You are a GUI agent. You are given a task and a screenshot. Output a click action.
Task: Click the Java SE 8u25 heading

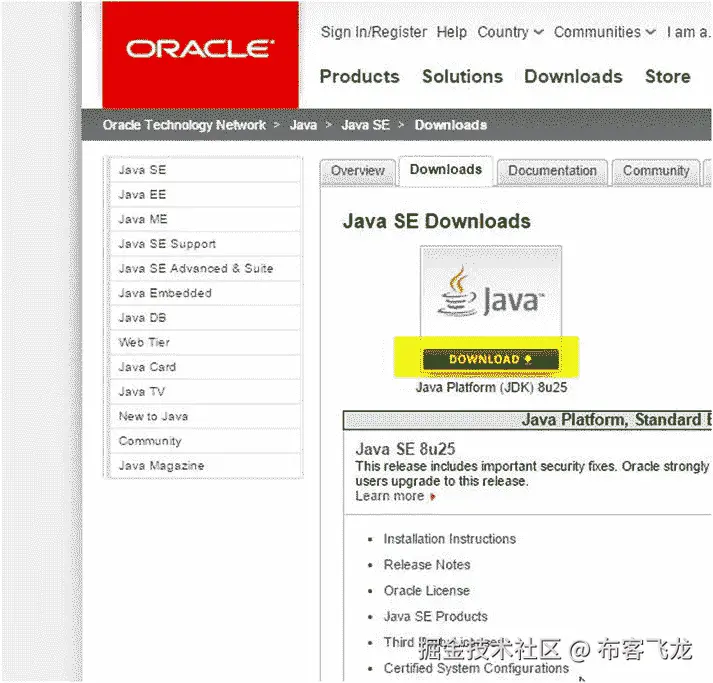[405, 449]
